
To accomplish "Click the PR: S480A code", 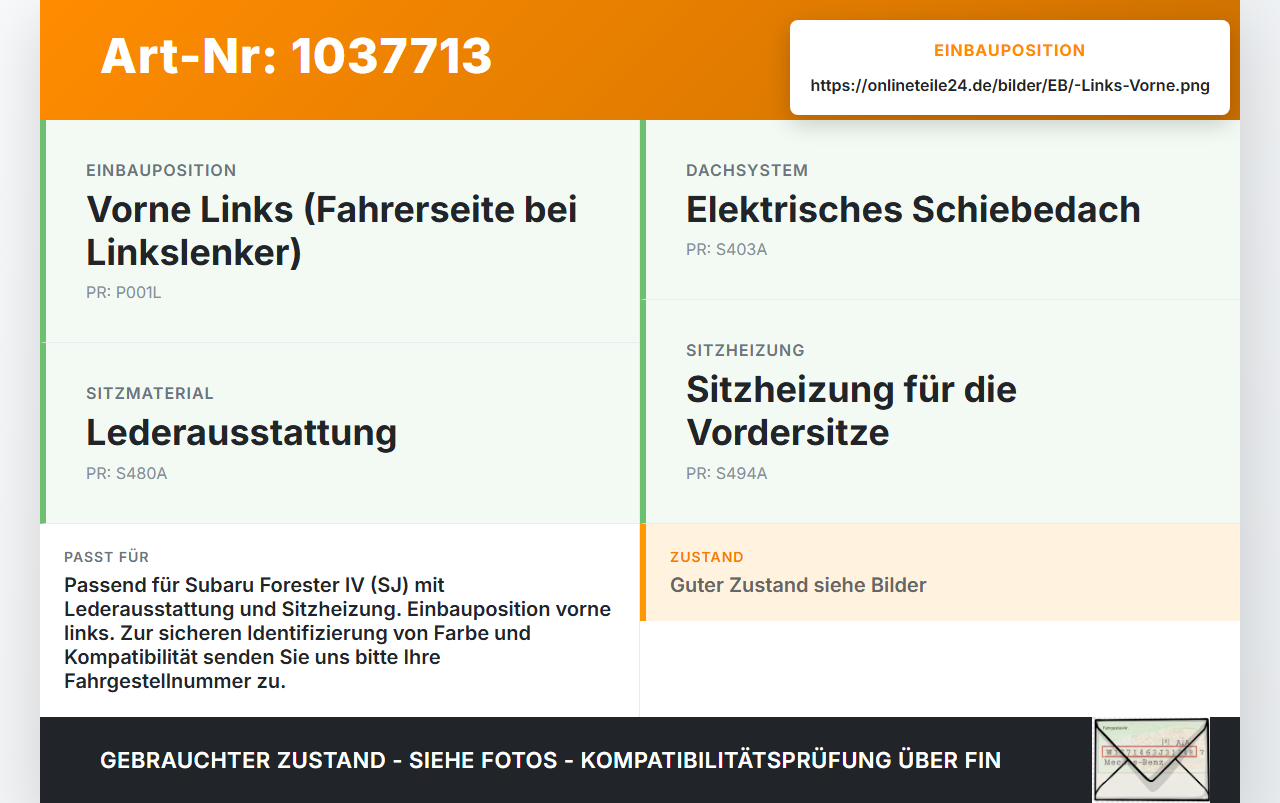I will pos(126,473).
